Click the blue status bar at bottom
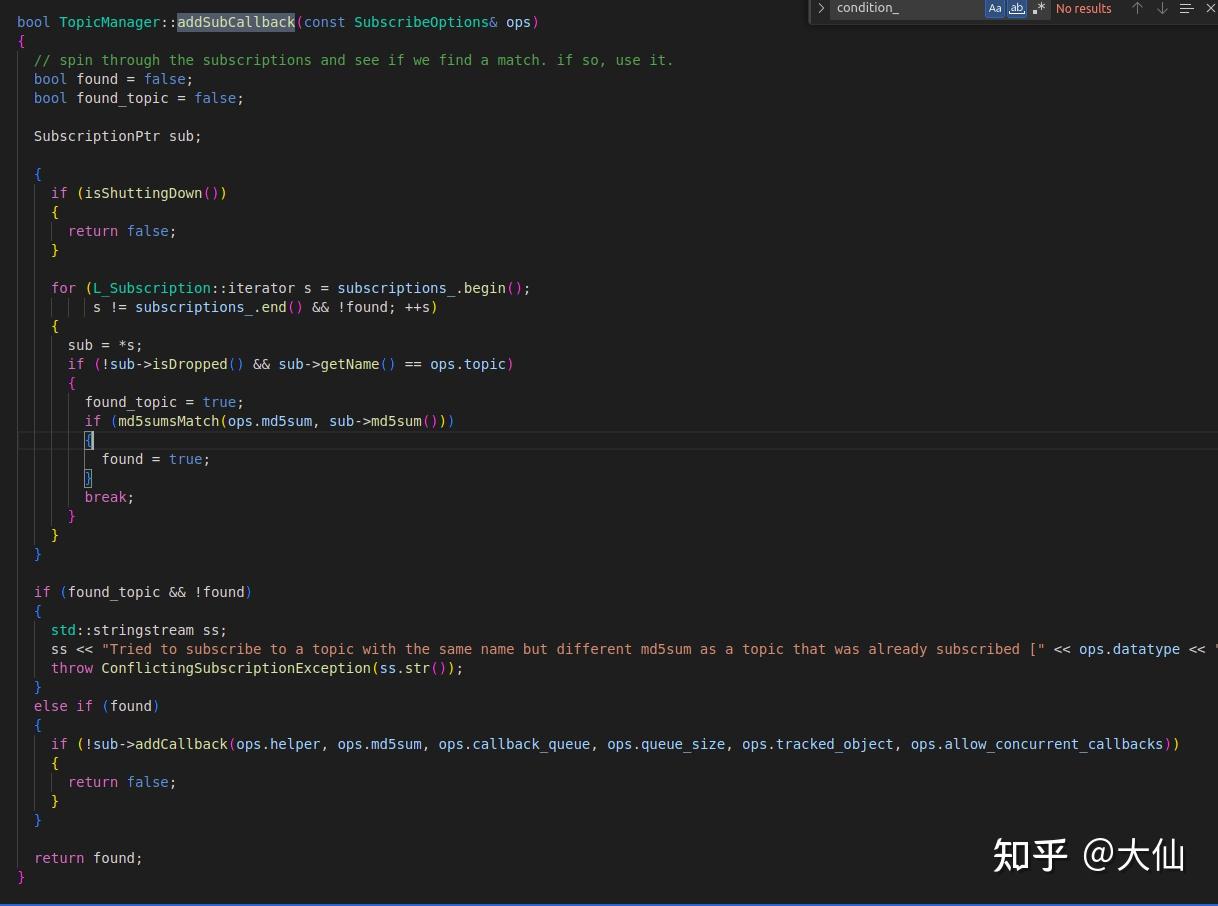This screenshot has width=1218, height=906. pyautogui.click(x=609, y=902)
